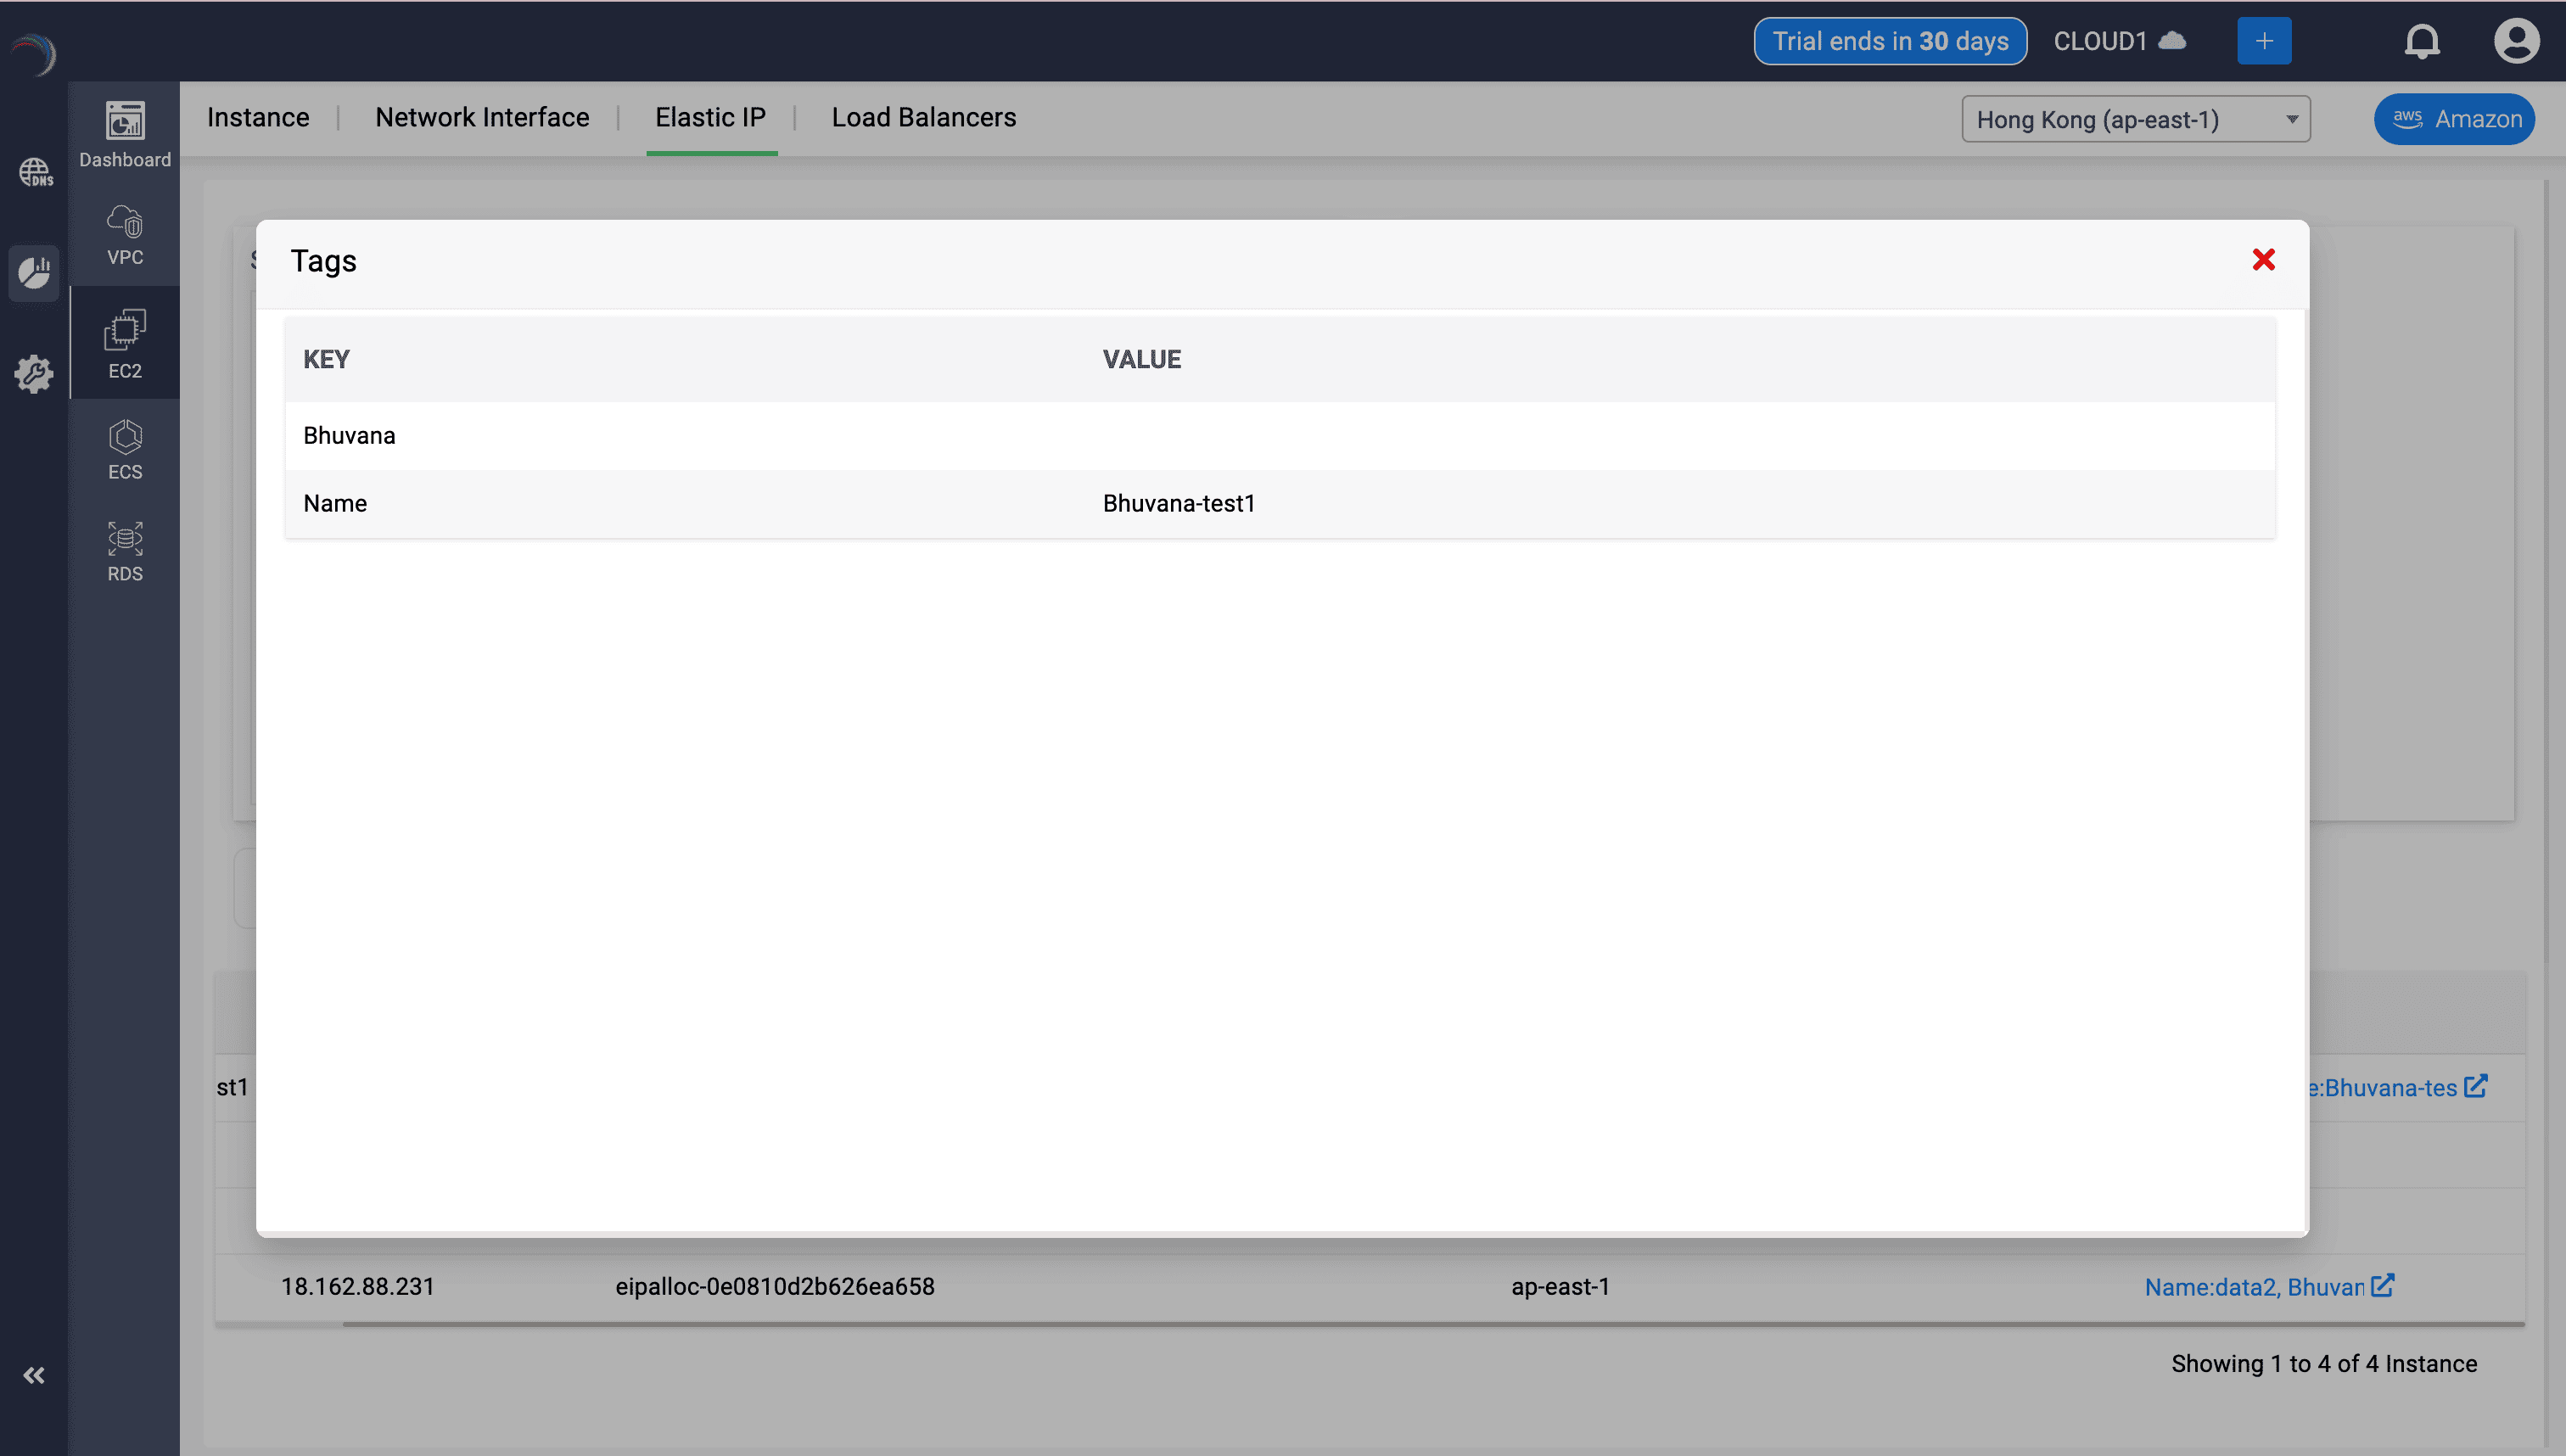Open the Dashboard sidebar icon
The height and width of the screenshot is (1456, 2566).
124,134
